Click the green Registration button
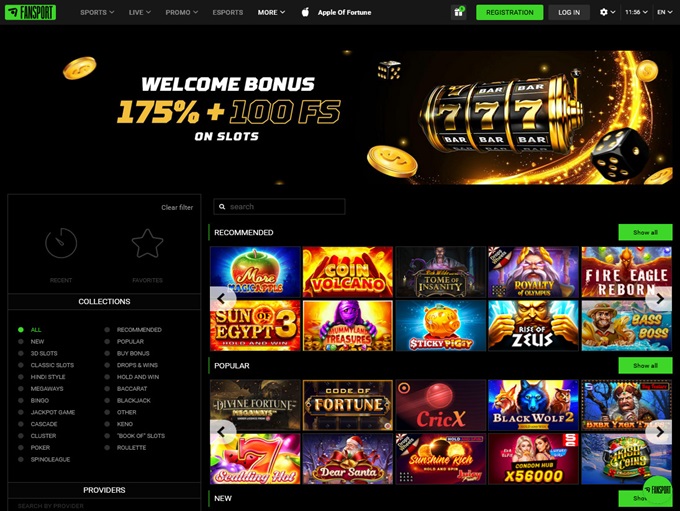Image resolution: width=680 pixels, height=511 pixels. [510, 12]
